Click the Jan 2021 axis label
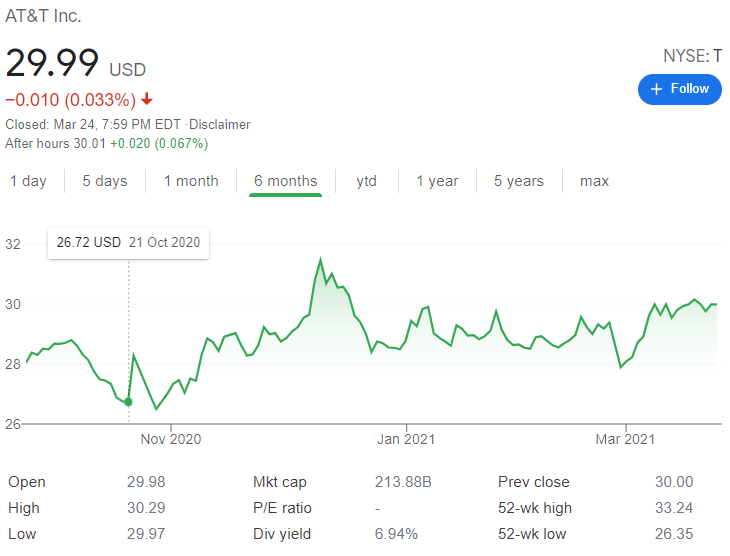This screenshot has width=730, height=556. (x=406, y=439)
